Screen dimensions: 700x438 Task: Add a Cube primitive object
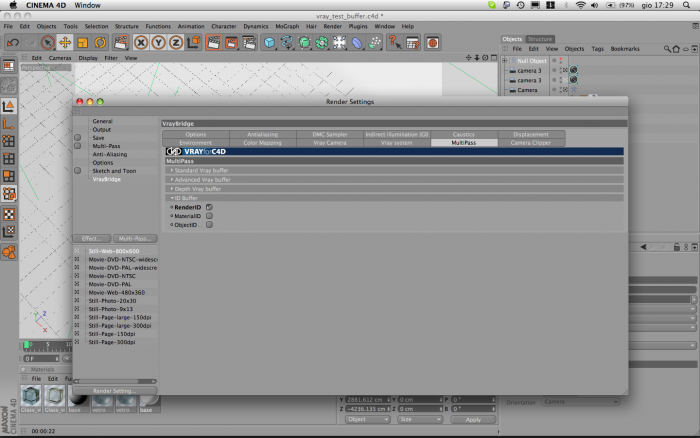(x=269, y=42)
